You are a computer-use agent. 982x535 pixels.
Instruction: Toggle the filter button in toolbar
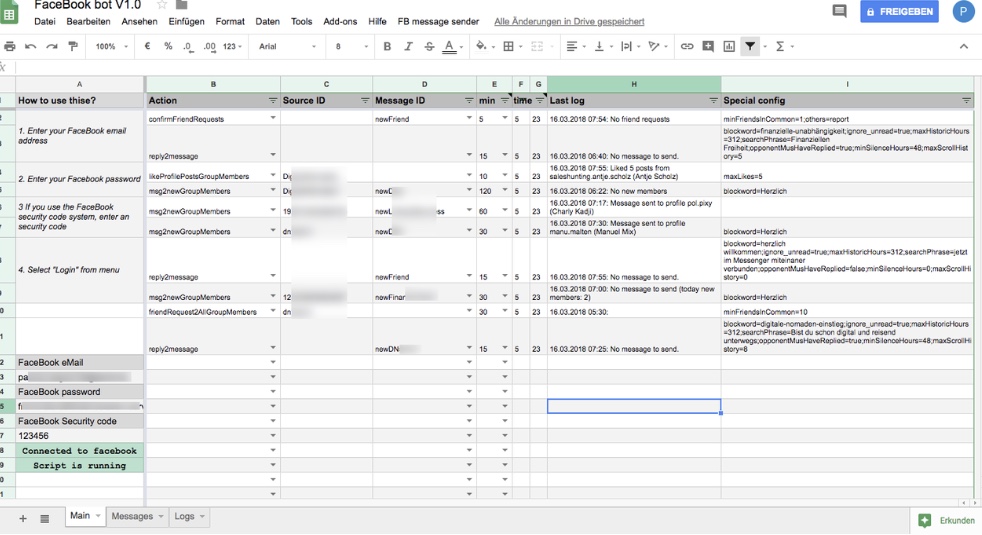750,46
